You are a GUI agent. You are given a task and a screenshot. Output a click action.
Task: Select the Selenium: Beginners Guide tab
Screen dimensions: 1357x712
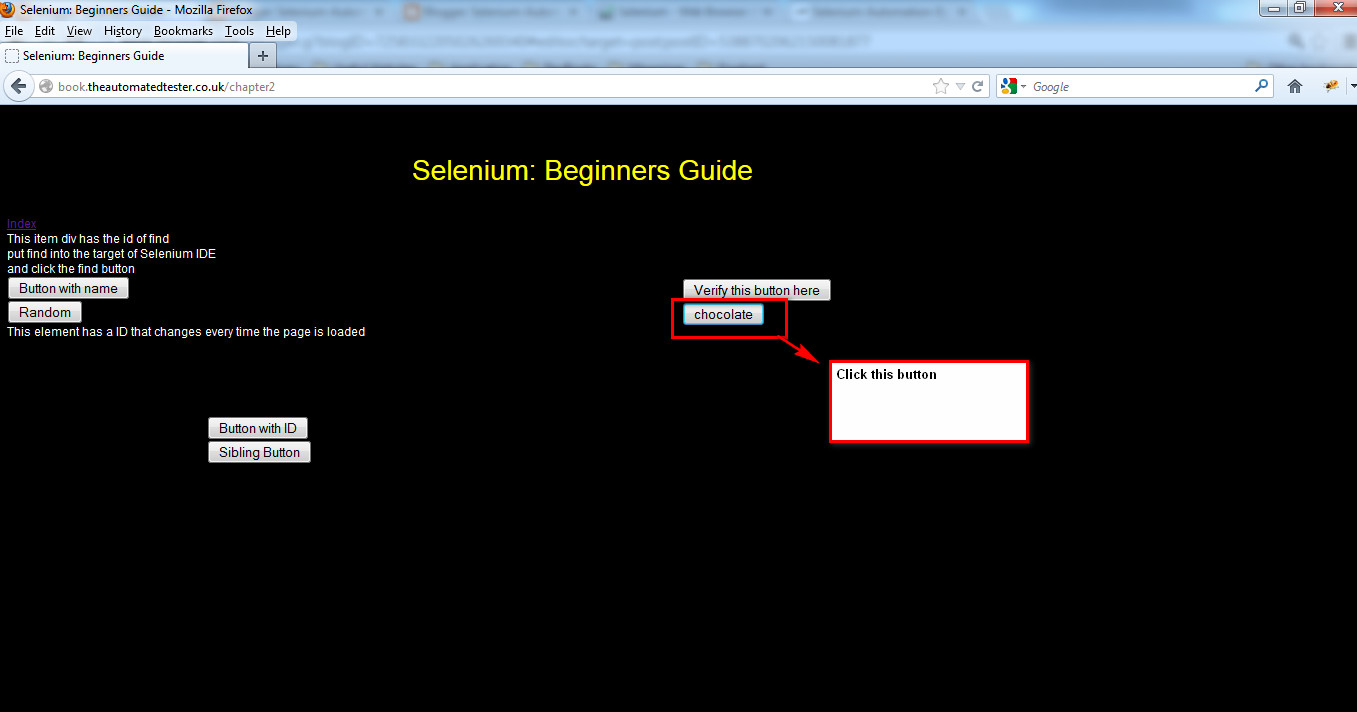tap(120, 55)
